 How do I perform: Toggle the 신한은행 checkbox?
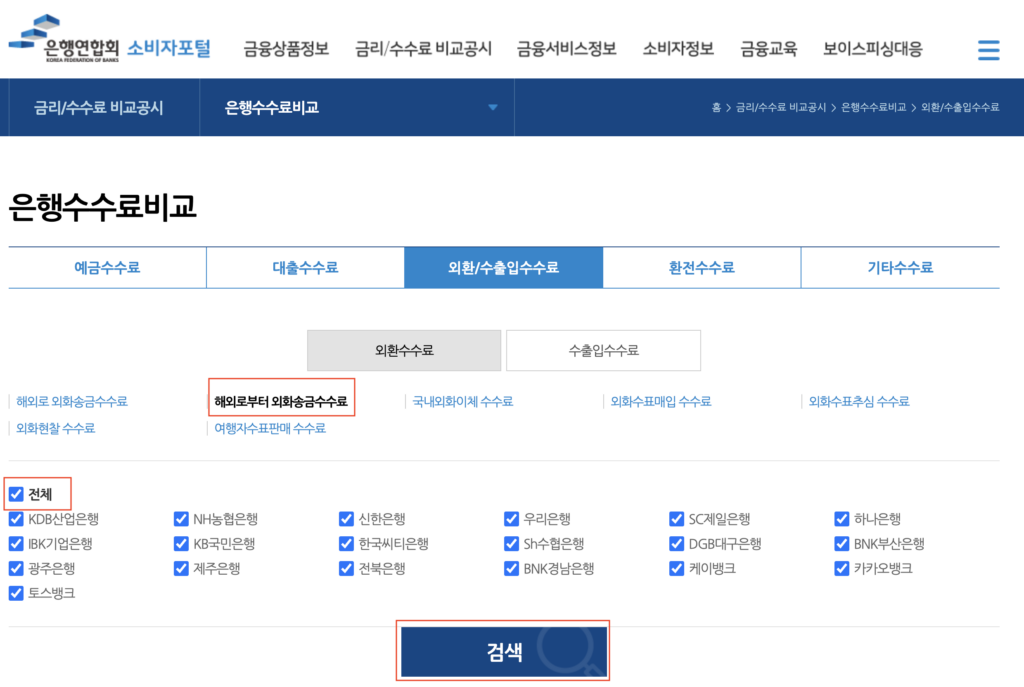click(346, 519)
